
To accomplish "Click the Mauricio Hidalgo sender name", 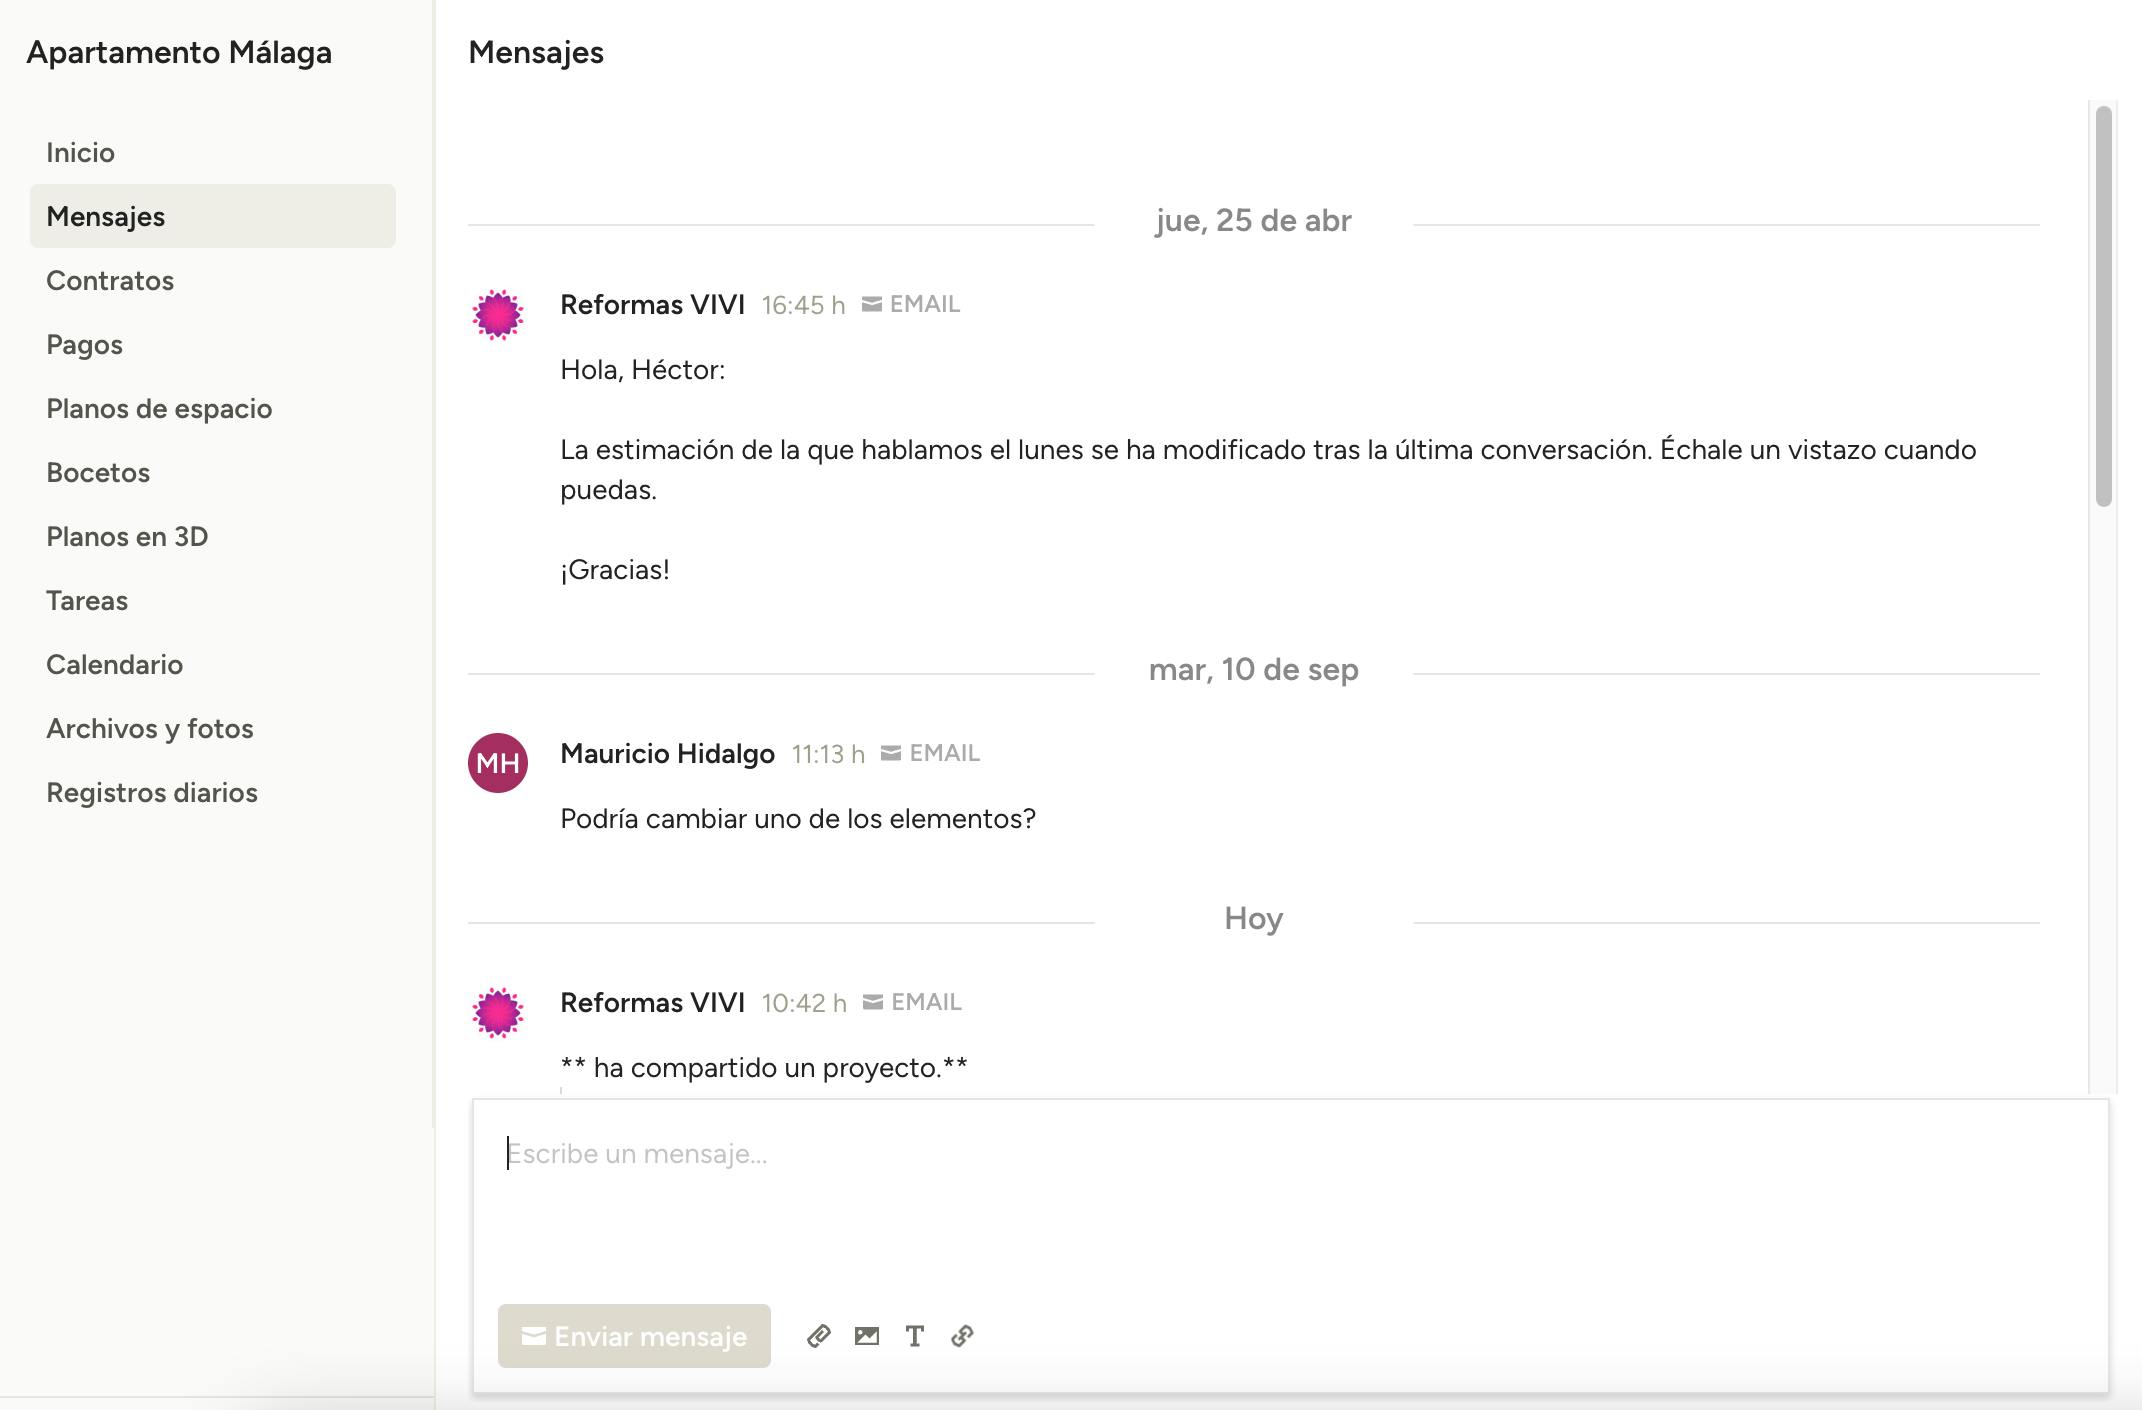I will coord(667,754).
